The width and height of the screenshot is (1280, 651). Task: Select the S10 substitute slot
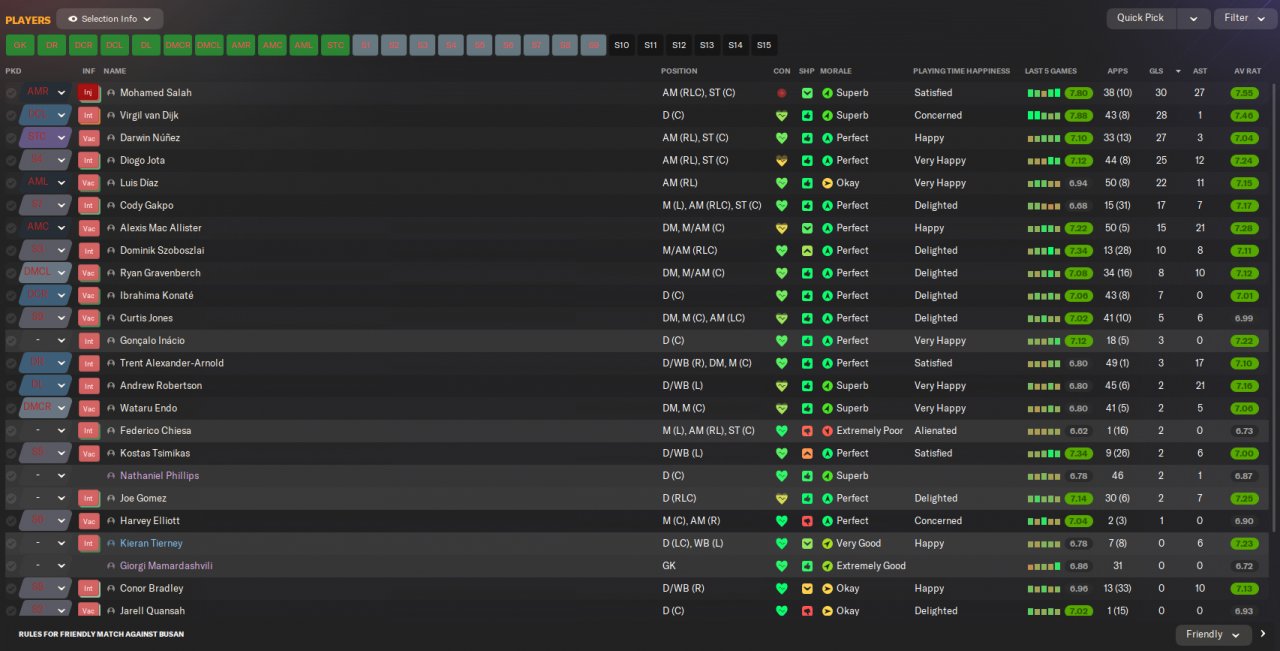(x=622, y=45)
